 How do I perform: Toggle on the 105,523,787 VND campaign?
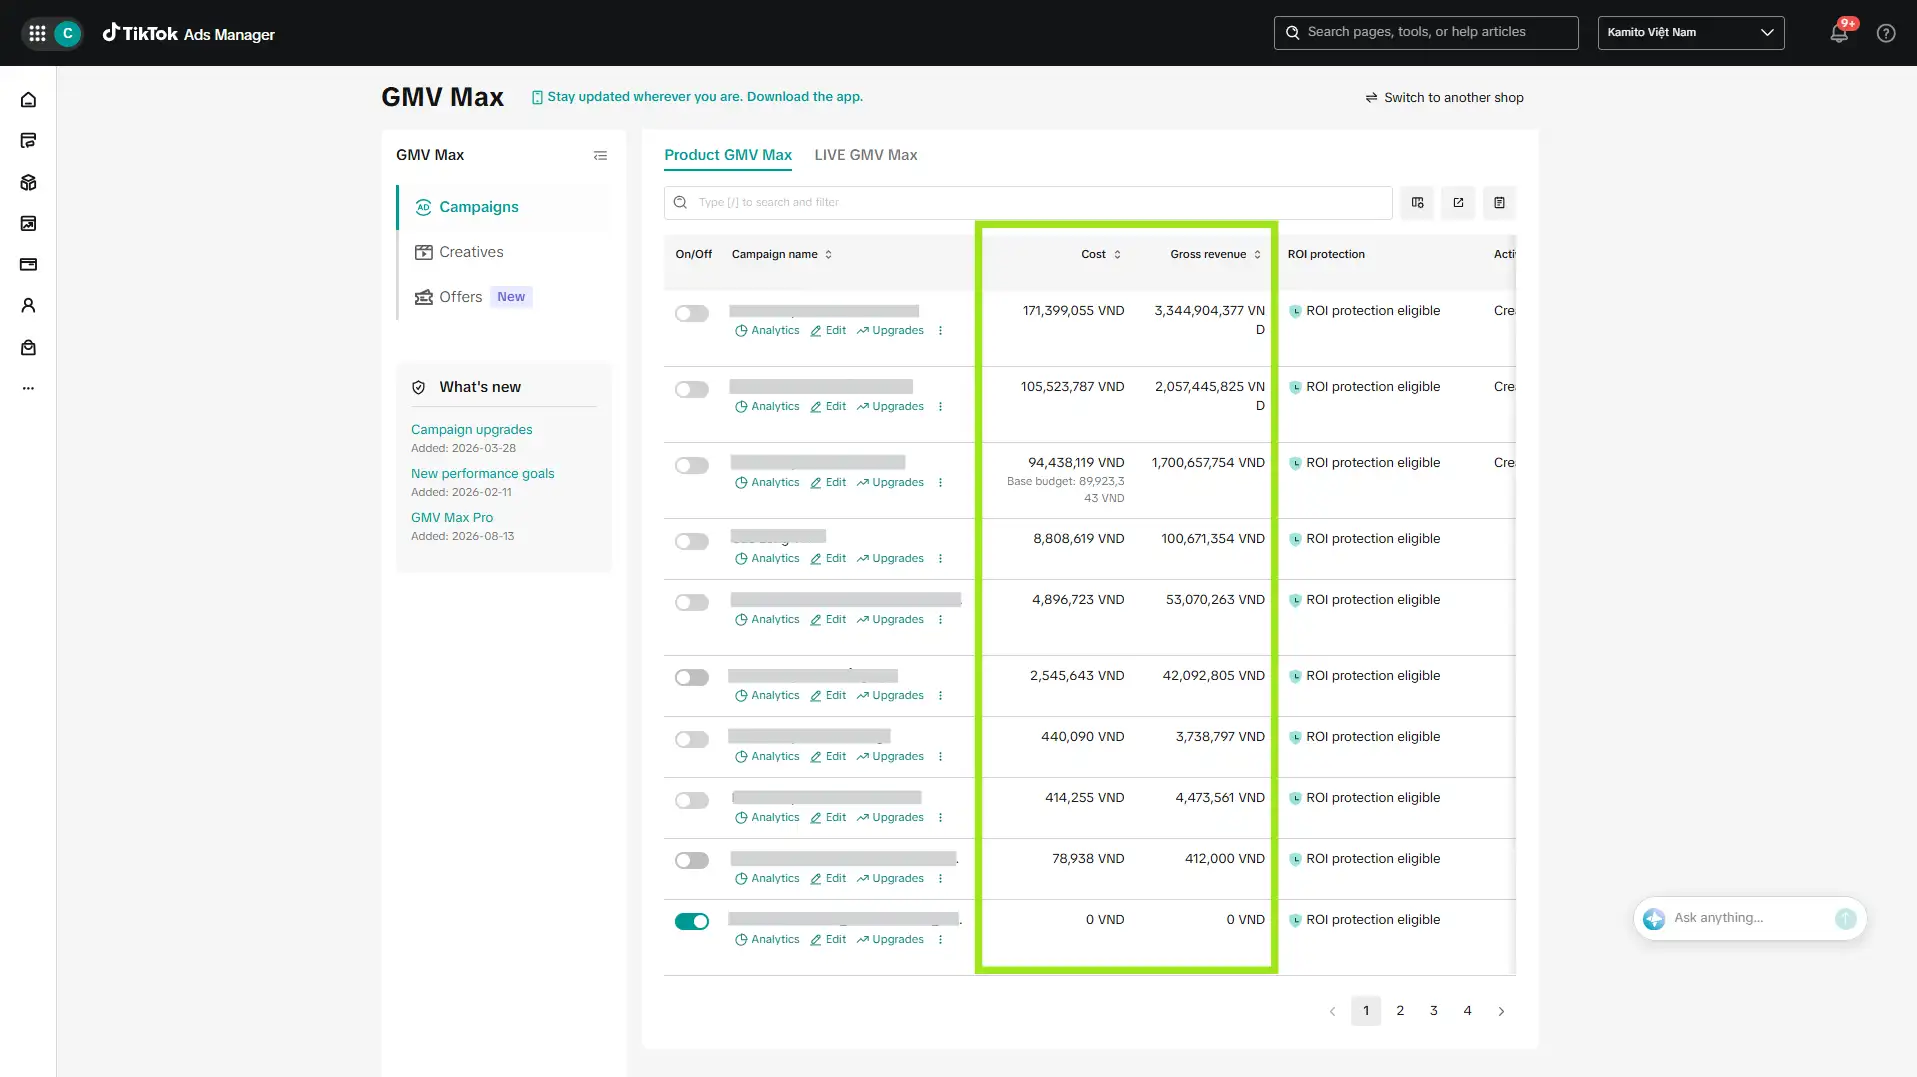[691, 390]
